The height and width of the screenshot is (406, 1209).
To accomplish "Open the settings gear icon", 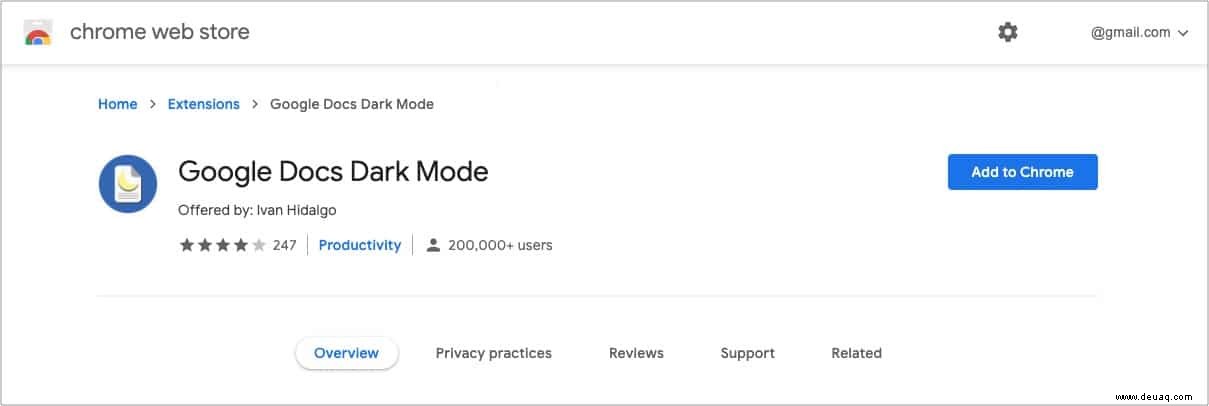I will tap(1008, 32).
